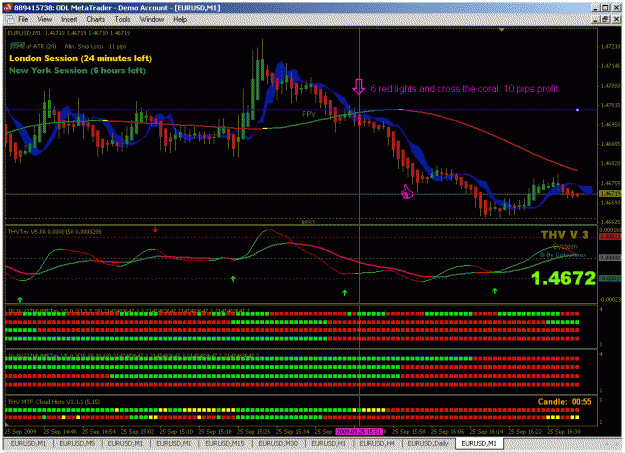Click the 25 Sep 16:14 time axis label

point(486,431)
